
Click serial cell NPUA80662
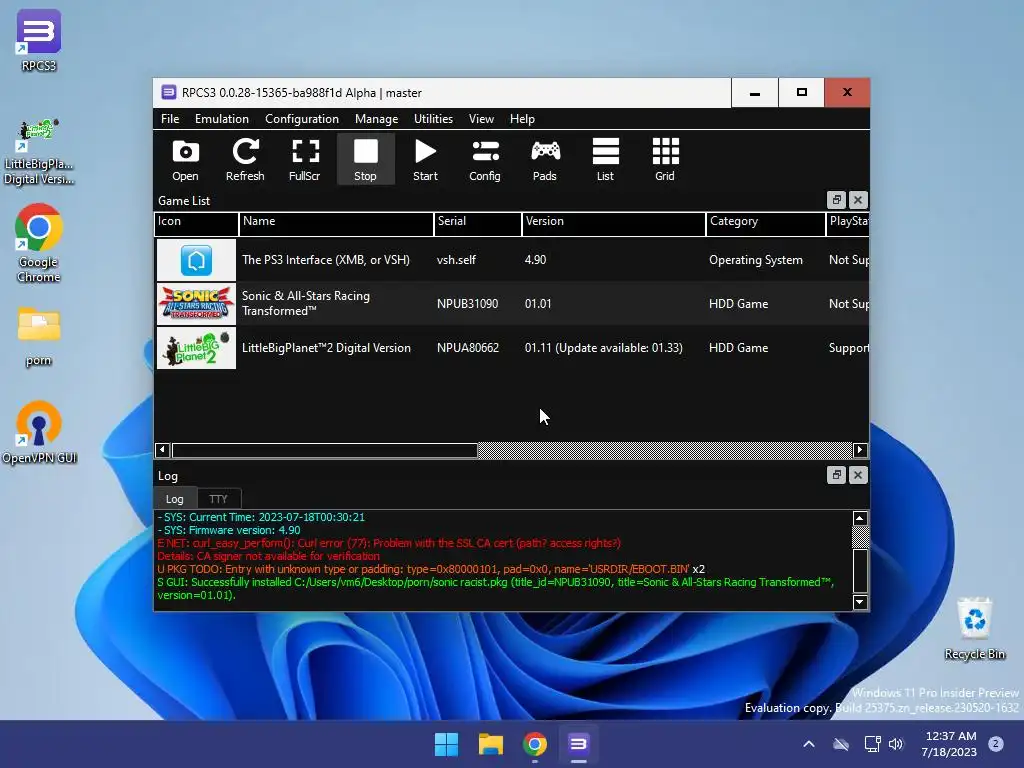tap(468, 348)
